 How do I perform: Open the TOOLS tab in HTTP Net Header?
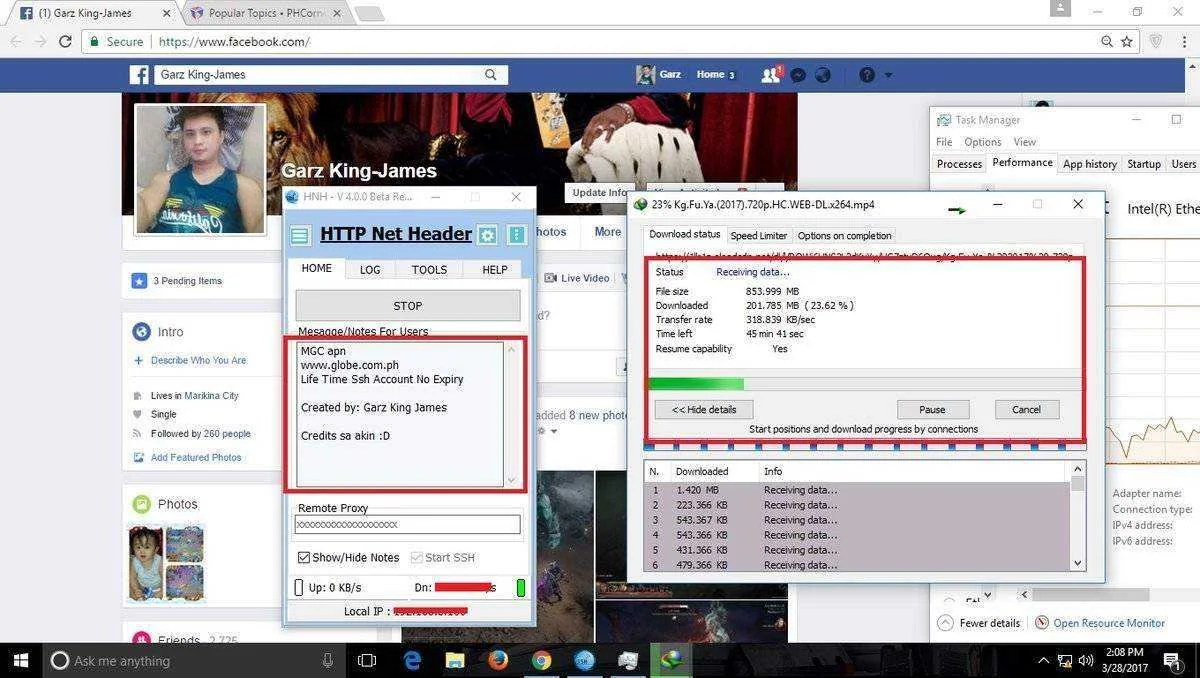tap(429, 270)
